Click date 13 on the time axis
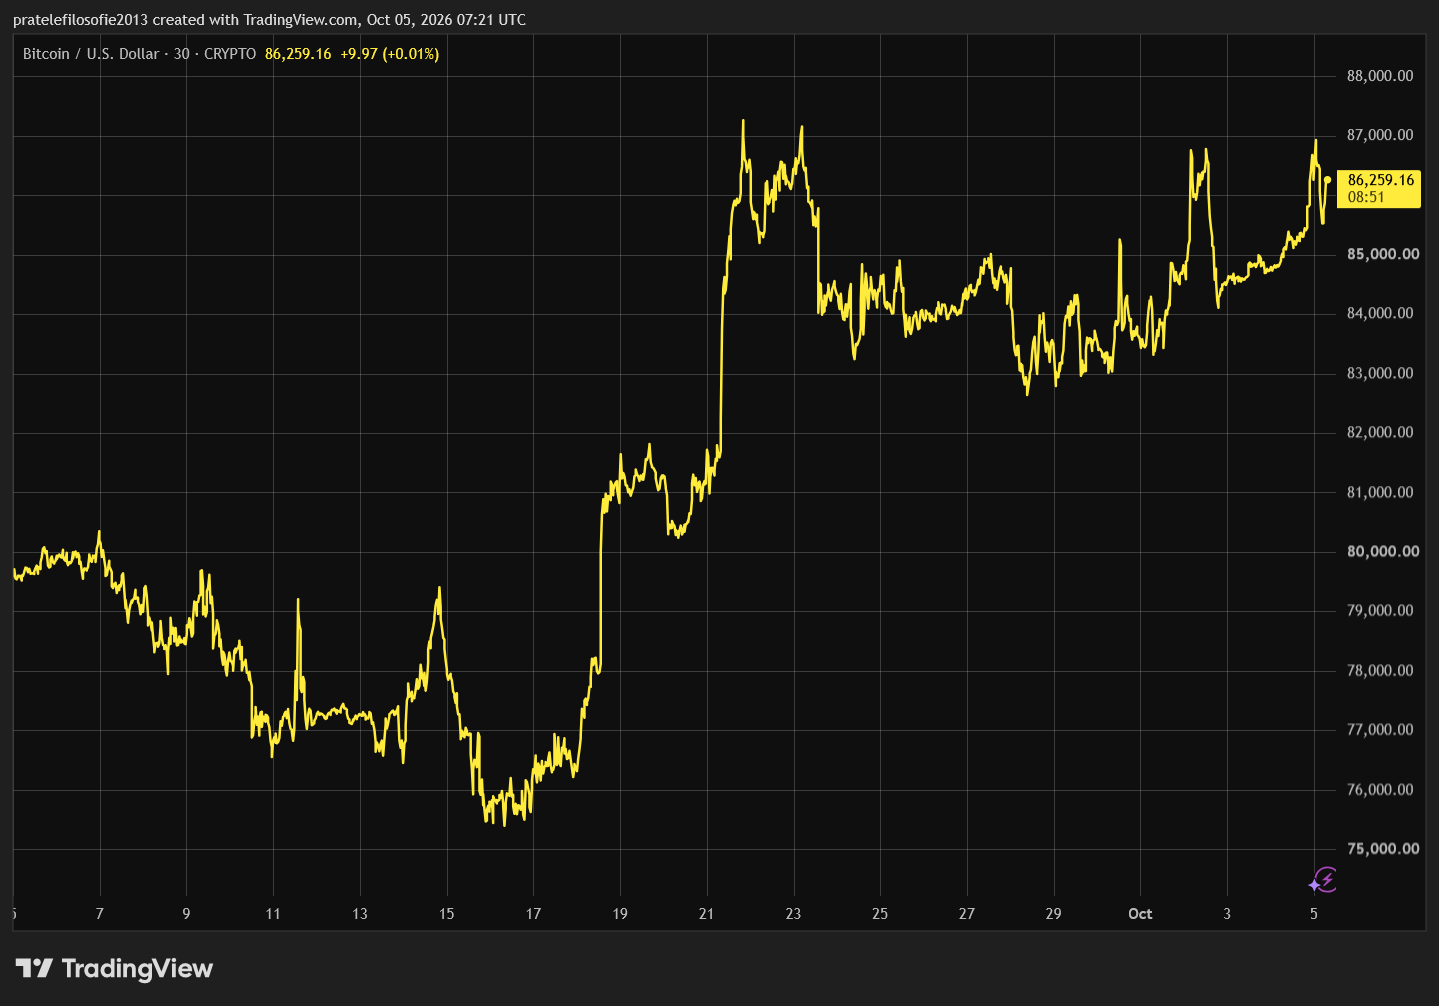Screen dimensions: 1439x1006 (360, 913)
